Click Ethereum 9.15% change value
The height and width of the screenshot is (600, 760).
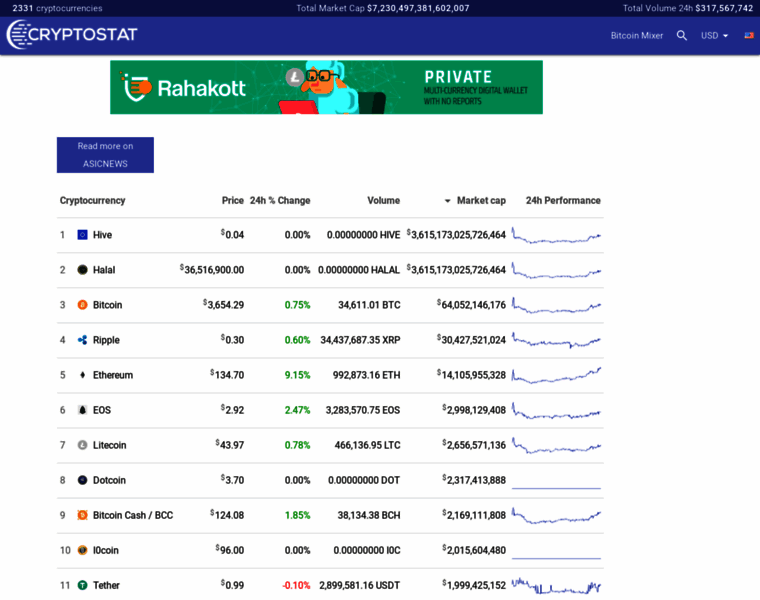click(x=297, y=375)
